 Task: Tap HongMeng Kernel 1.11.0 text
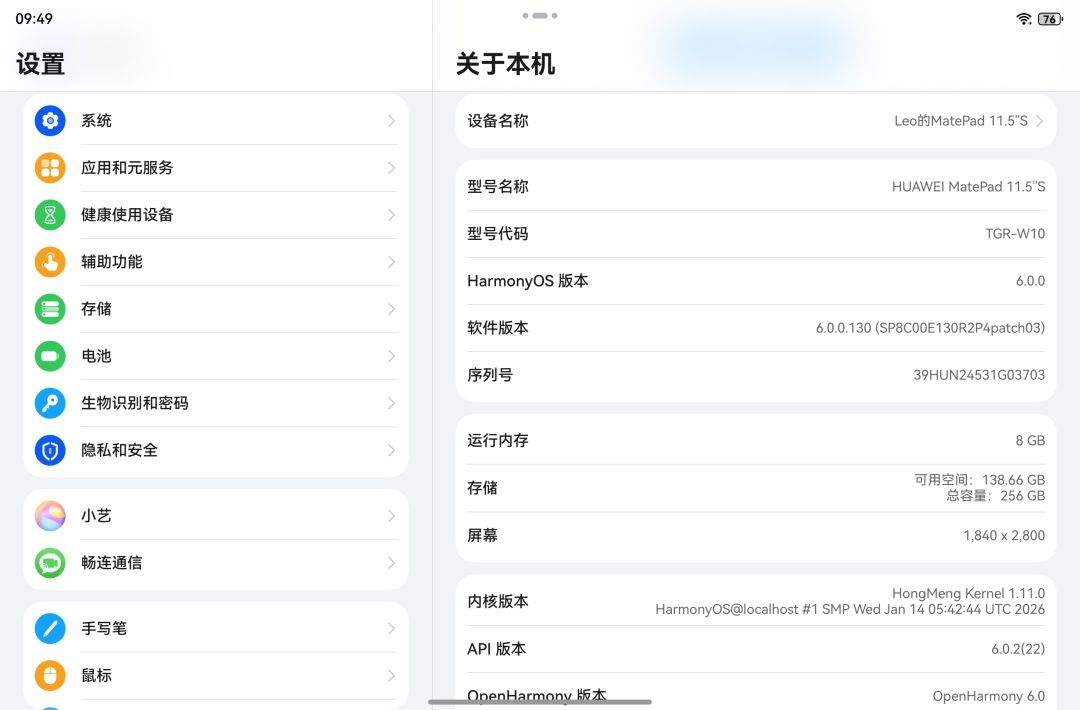[968, 593]
